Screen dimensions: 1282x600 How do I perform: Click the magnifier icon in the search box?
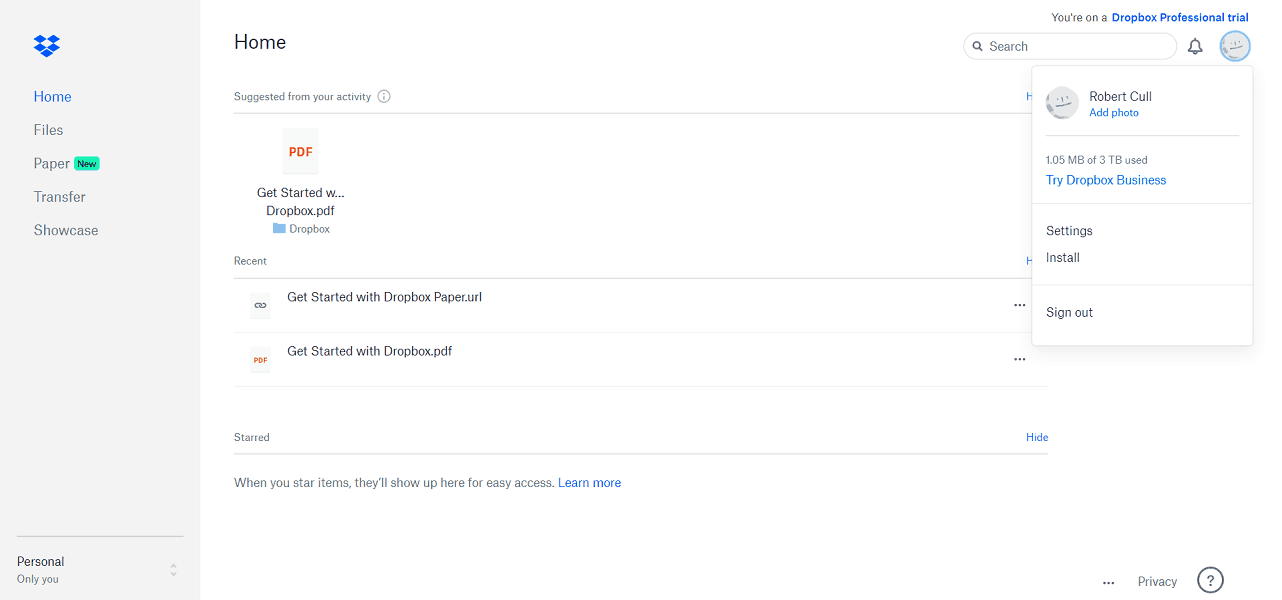pyautogui.click(x=978, y=47)
